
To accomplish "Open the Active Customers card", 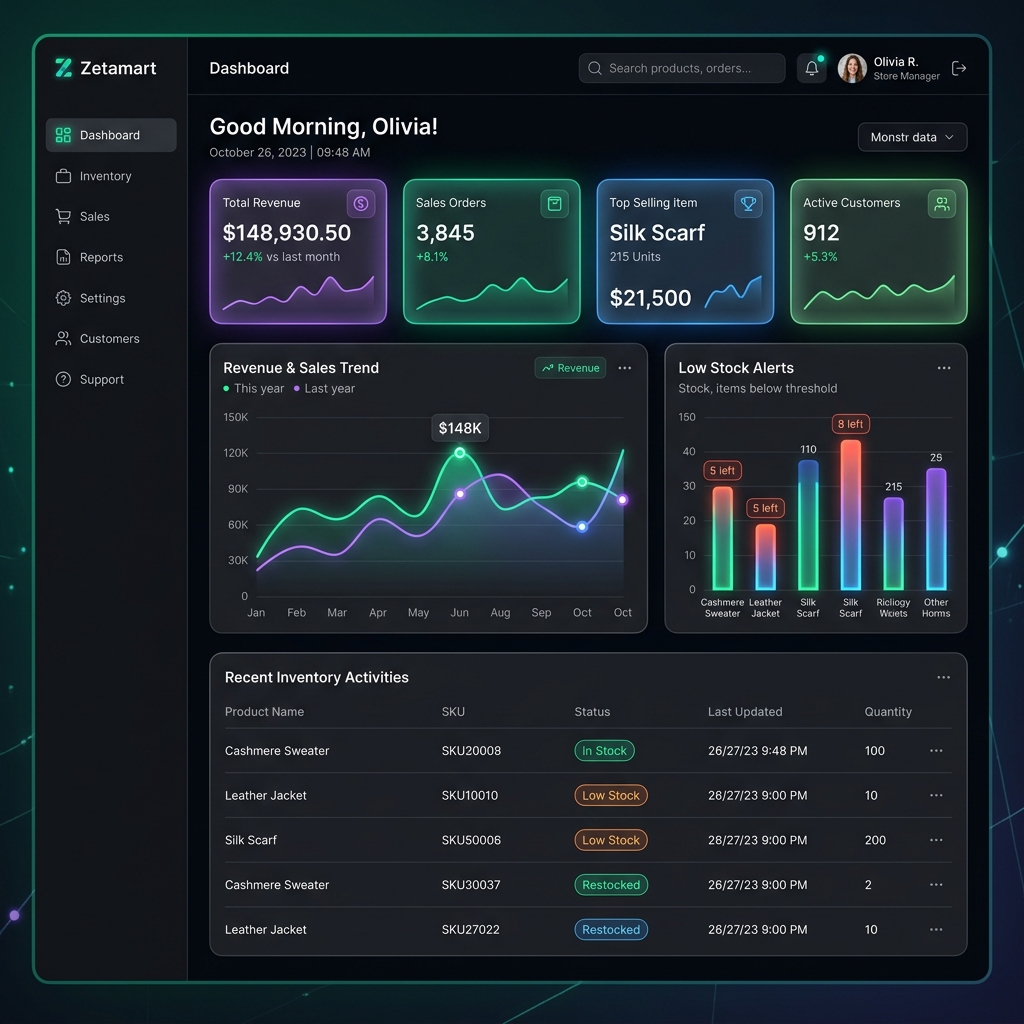I will click(x=878, y=251).
